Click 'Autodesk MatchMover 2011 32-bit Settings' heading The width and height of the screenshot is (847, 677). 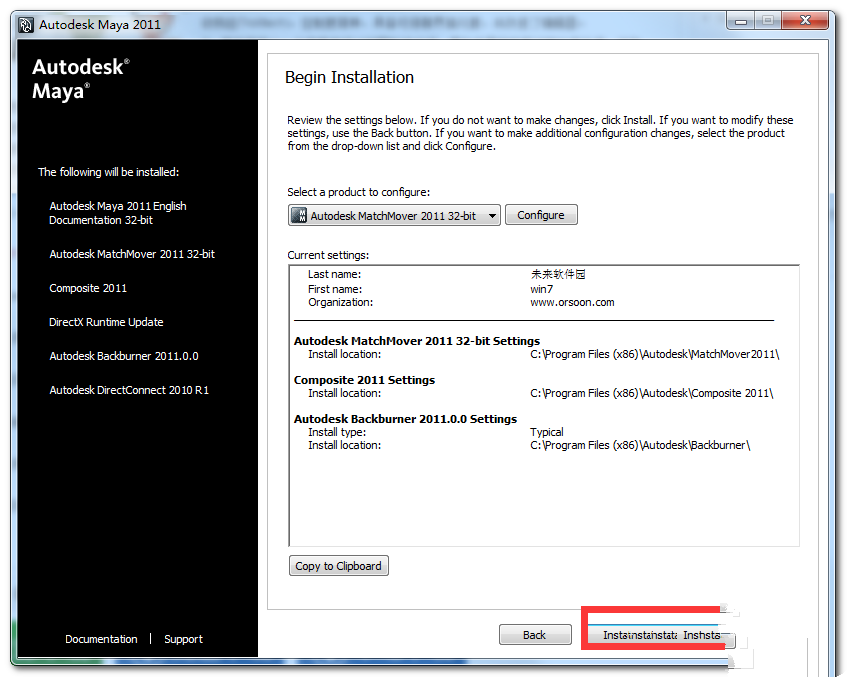[417, 341]
